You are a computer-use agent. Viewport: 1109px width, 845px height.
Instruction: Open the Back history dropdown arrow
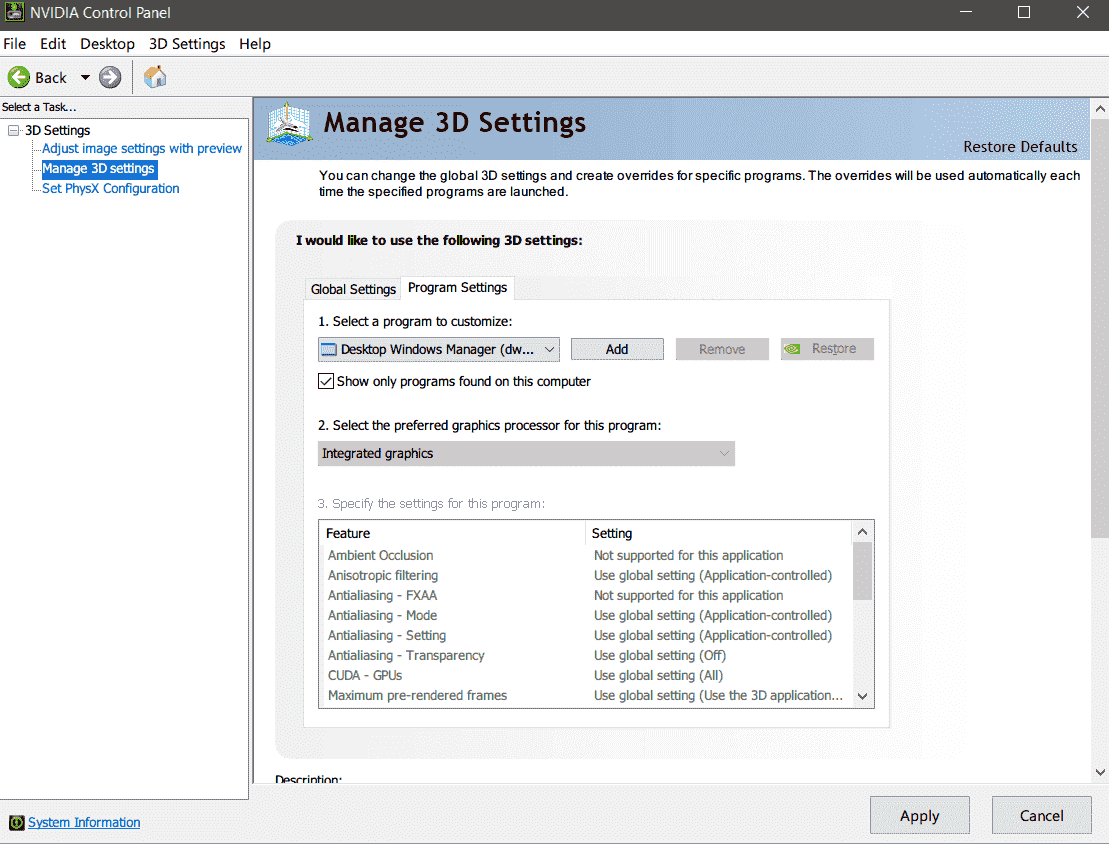(x=85, y=77)
